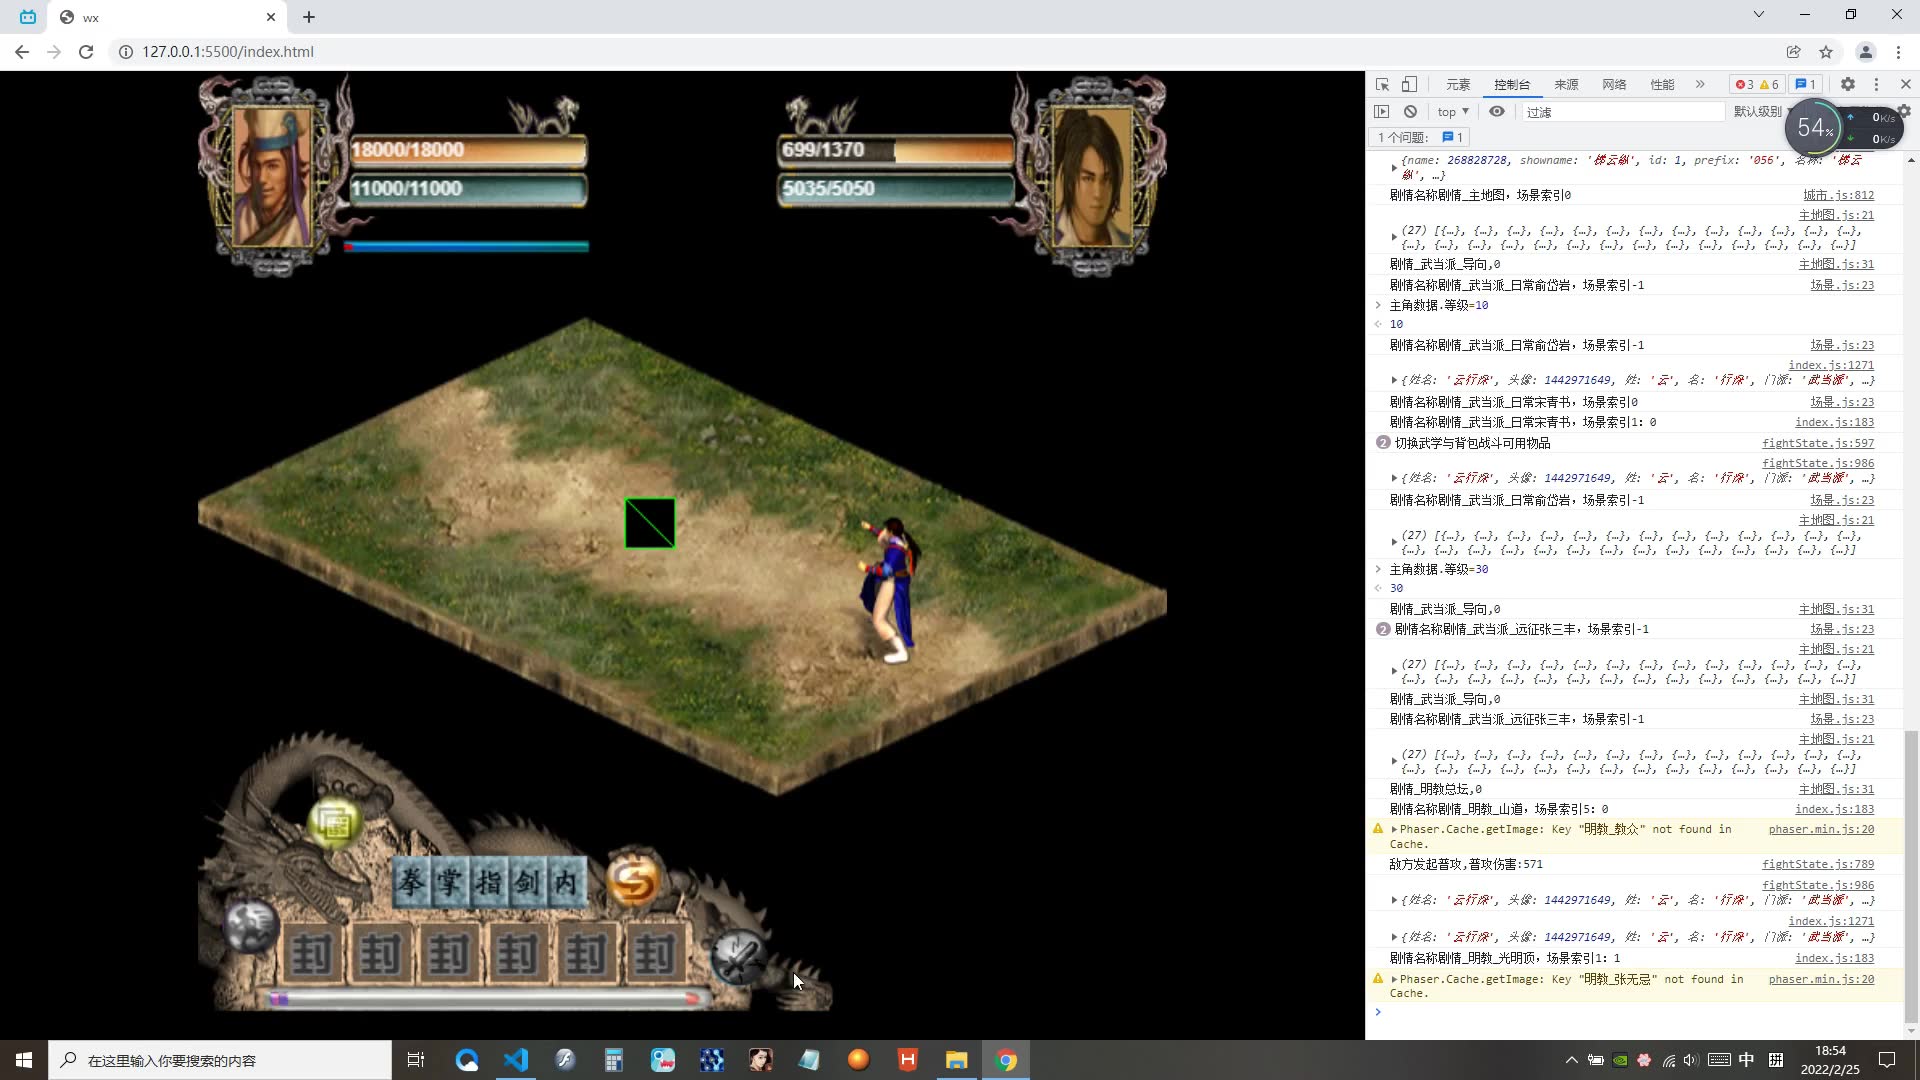The image size is (1920, 1080).
Task: Click the player portrait with straw hat
Action: pyautogui.click(x=272, y=176)
